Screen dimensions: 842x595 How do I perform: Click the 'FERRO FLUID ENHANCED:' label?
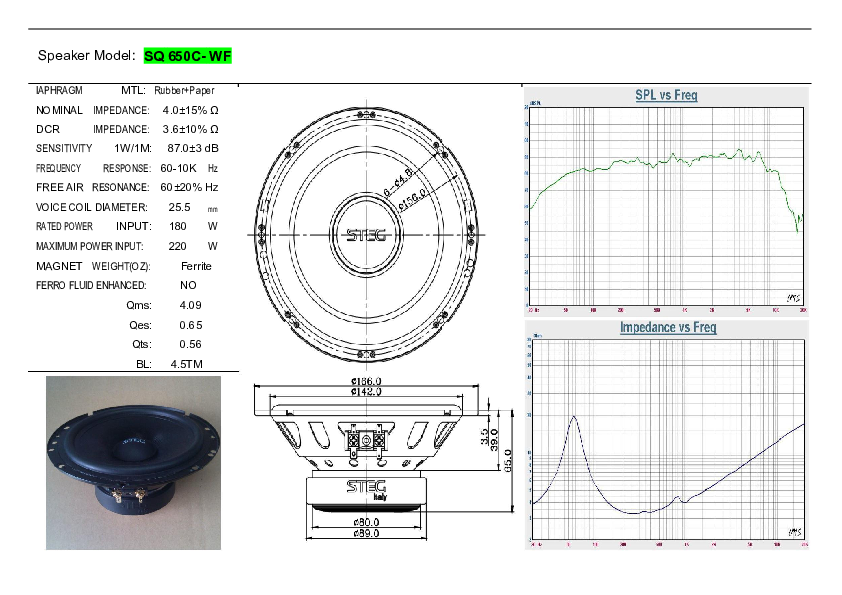[91, 285]
